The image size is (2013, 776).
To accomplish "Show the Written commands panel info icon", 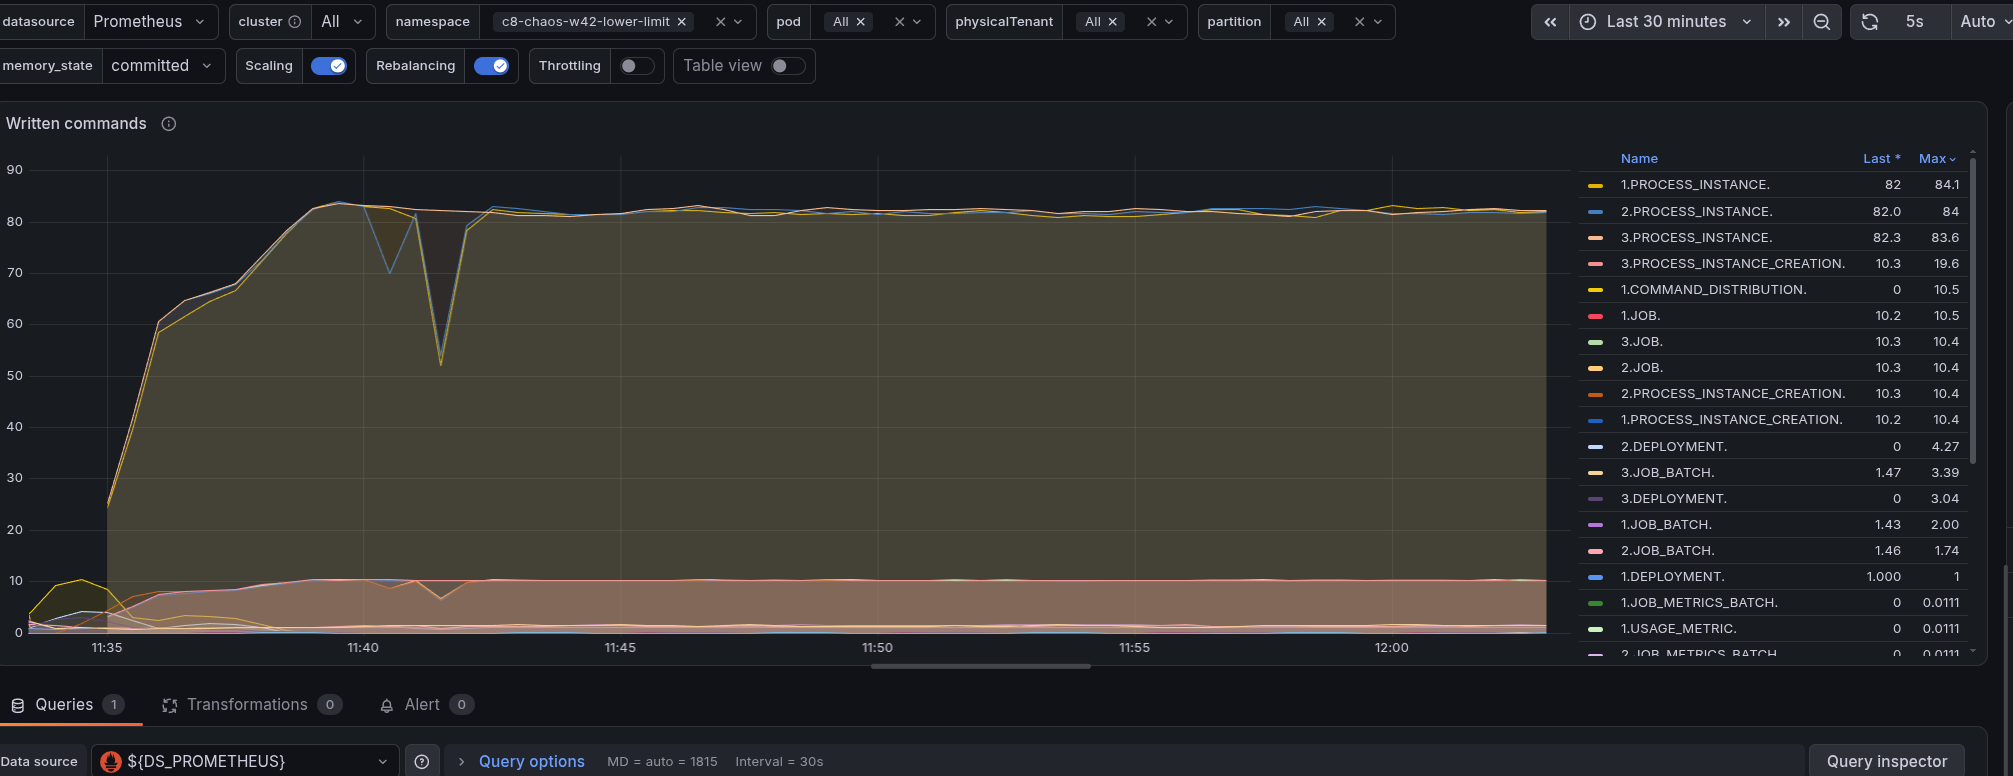I will click(x=169, y=124).
